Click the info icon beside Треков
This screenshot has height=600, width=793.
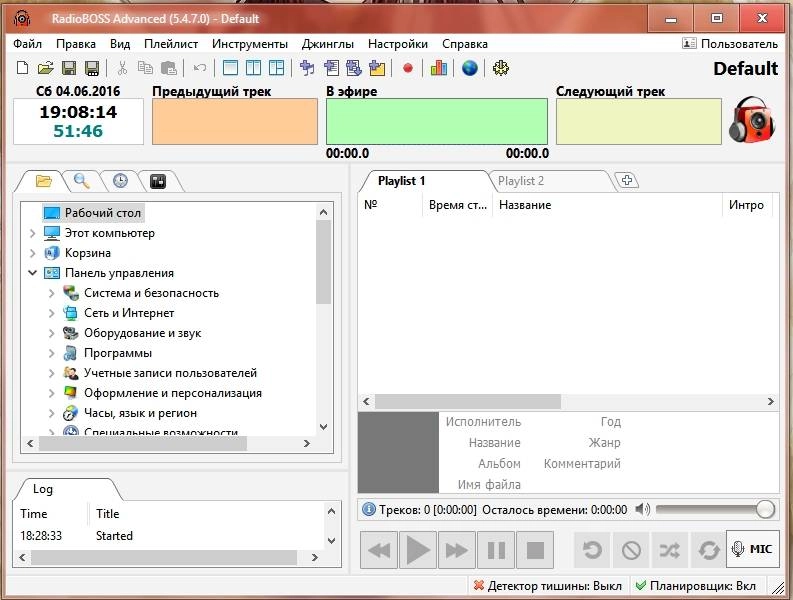[x=369, y=509]
